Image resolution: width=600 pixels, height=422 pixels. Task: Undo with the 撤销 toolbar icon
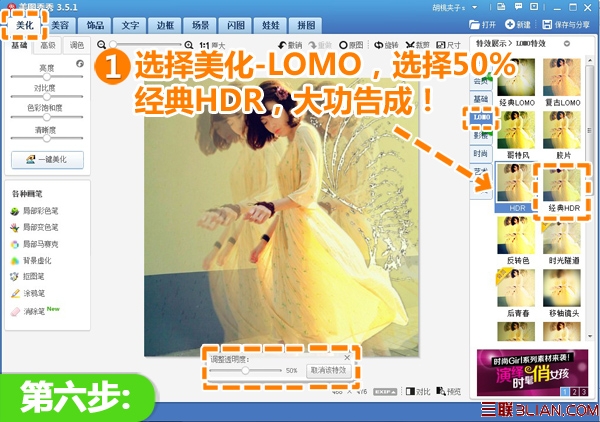[x=290, y=45]
